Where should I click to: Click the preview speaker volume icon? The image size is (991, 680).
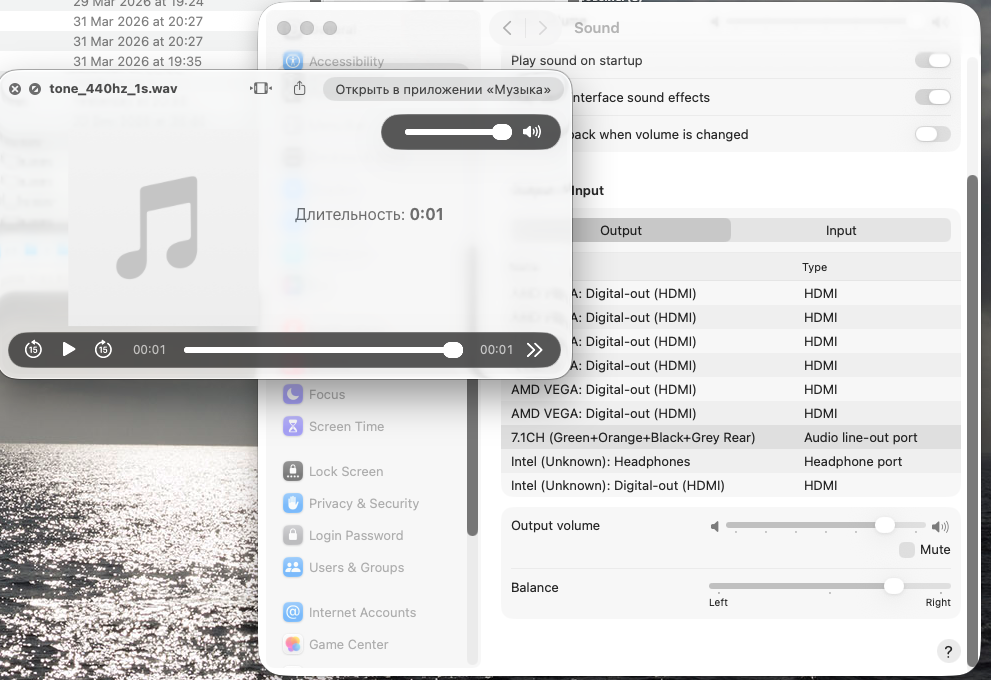coord(532,131)
